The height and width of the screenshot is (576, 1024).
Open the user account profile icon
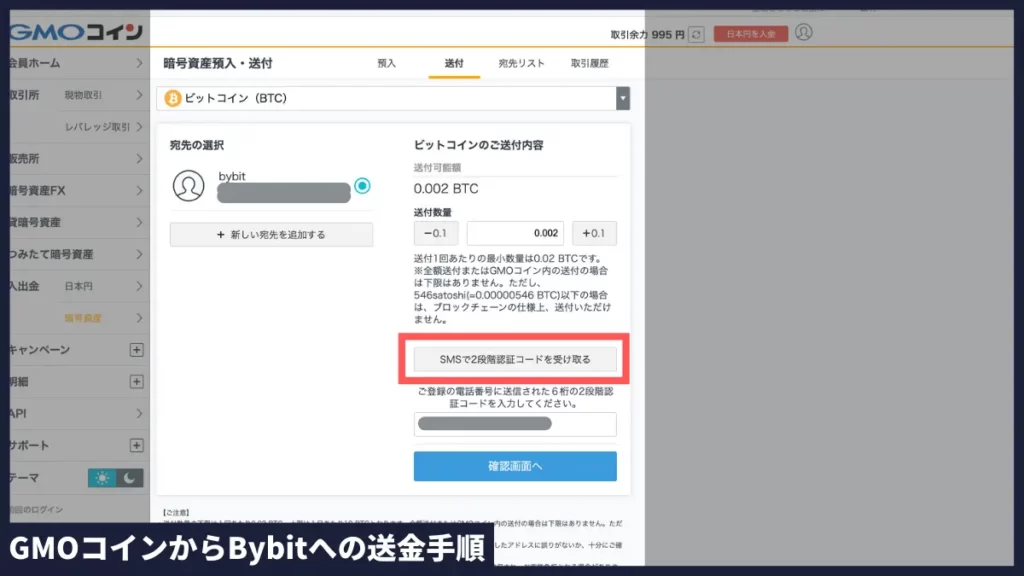[x=803, y=32]
